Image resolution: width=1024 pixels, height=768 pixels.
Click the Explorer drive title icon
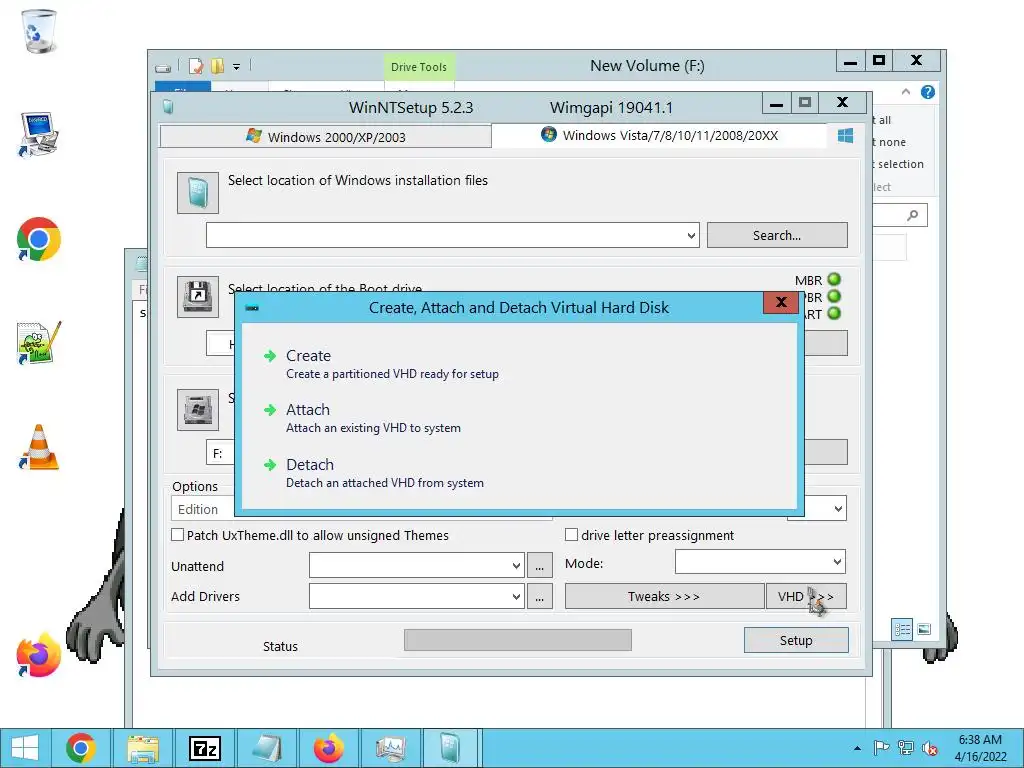pos(163,67)
